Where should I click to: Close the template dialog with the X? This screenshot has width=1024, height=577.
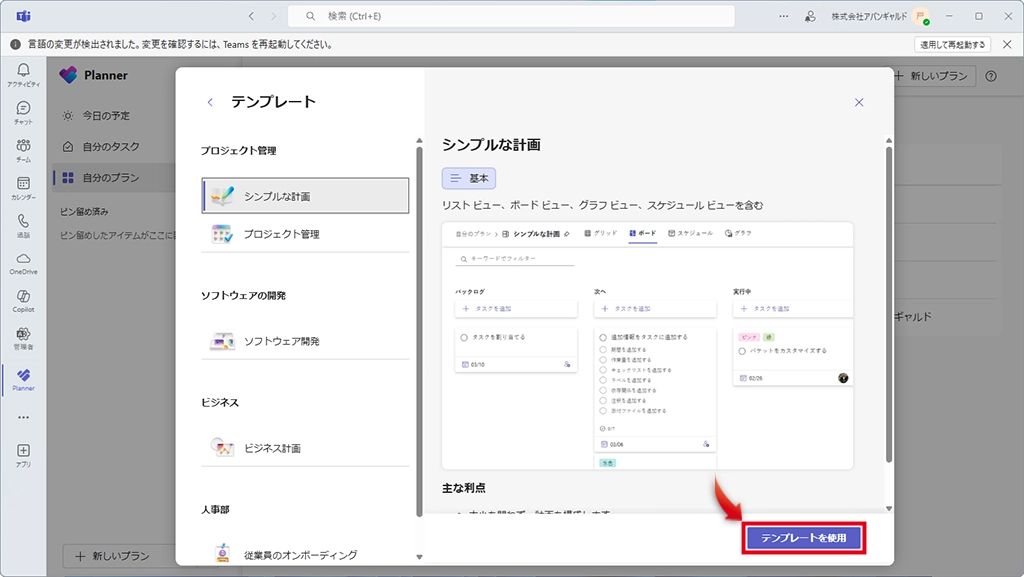(859, 102)
